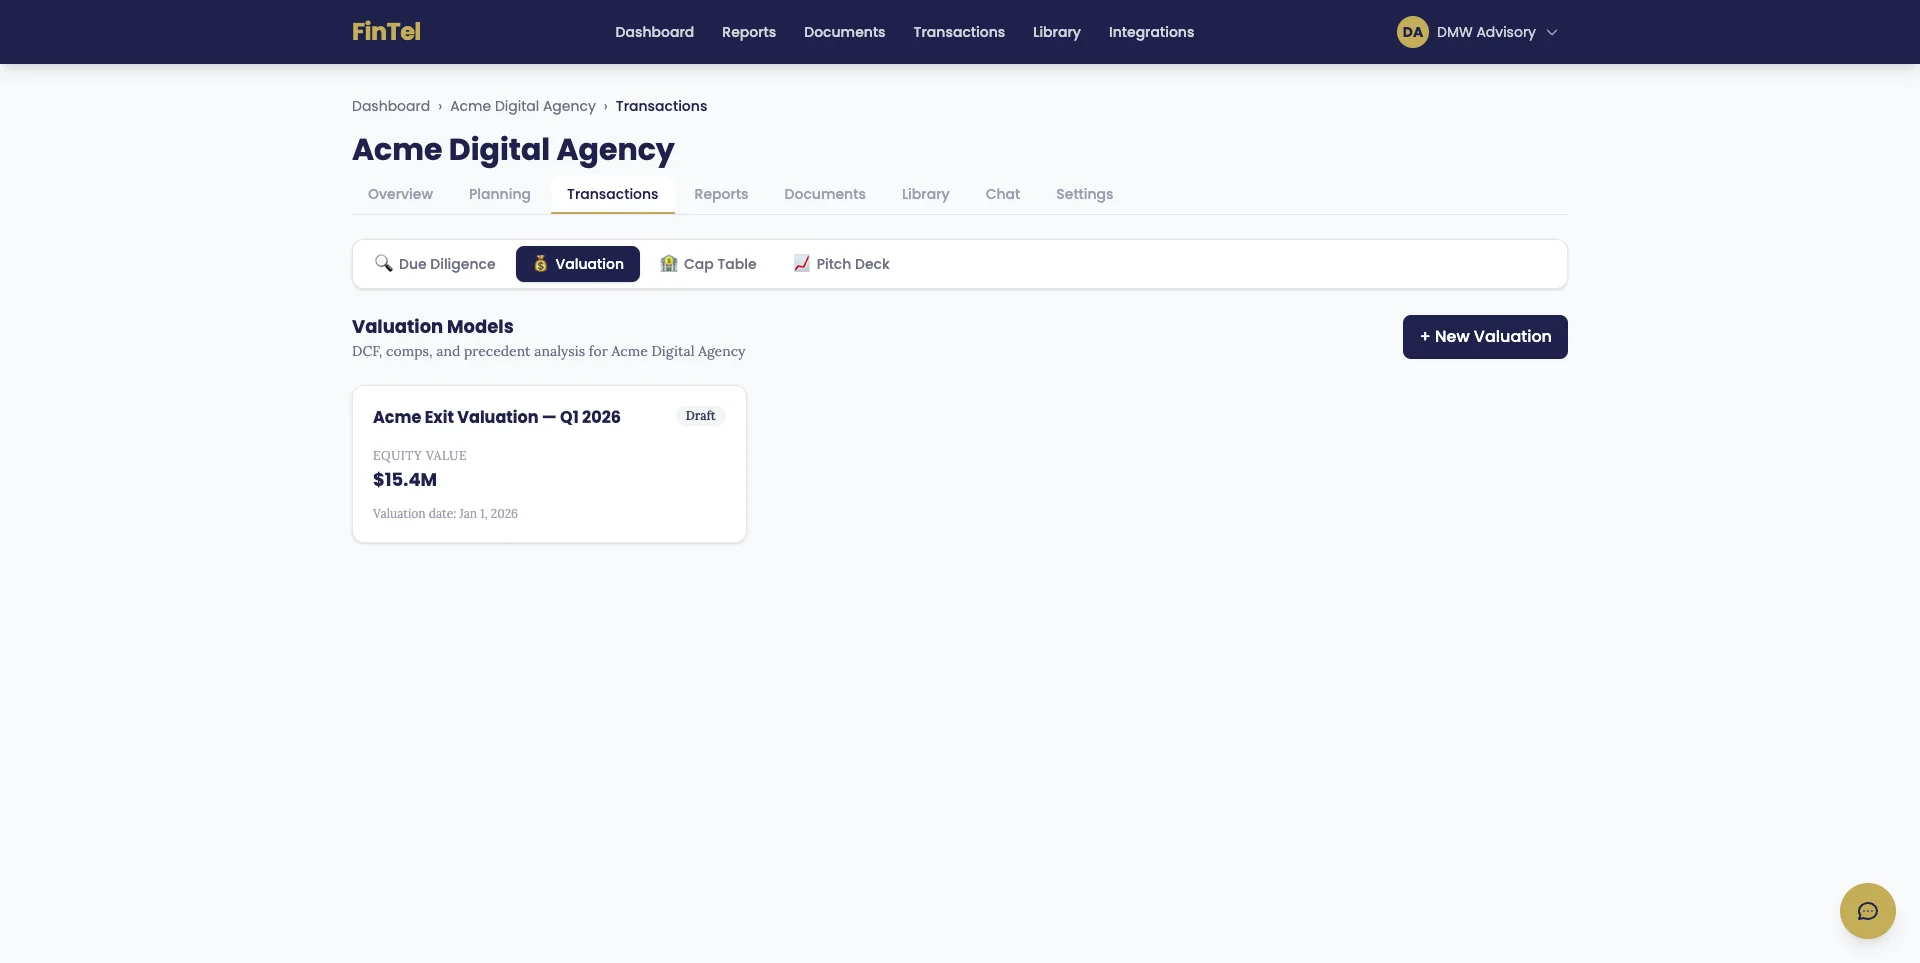Select the Valuation sub-tab
Viewport: 1920px width, 963px height.
click(578, 264)
